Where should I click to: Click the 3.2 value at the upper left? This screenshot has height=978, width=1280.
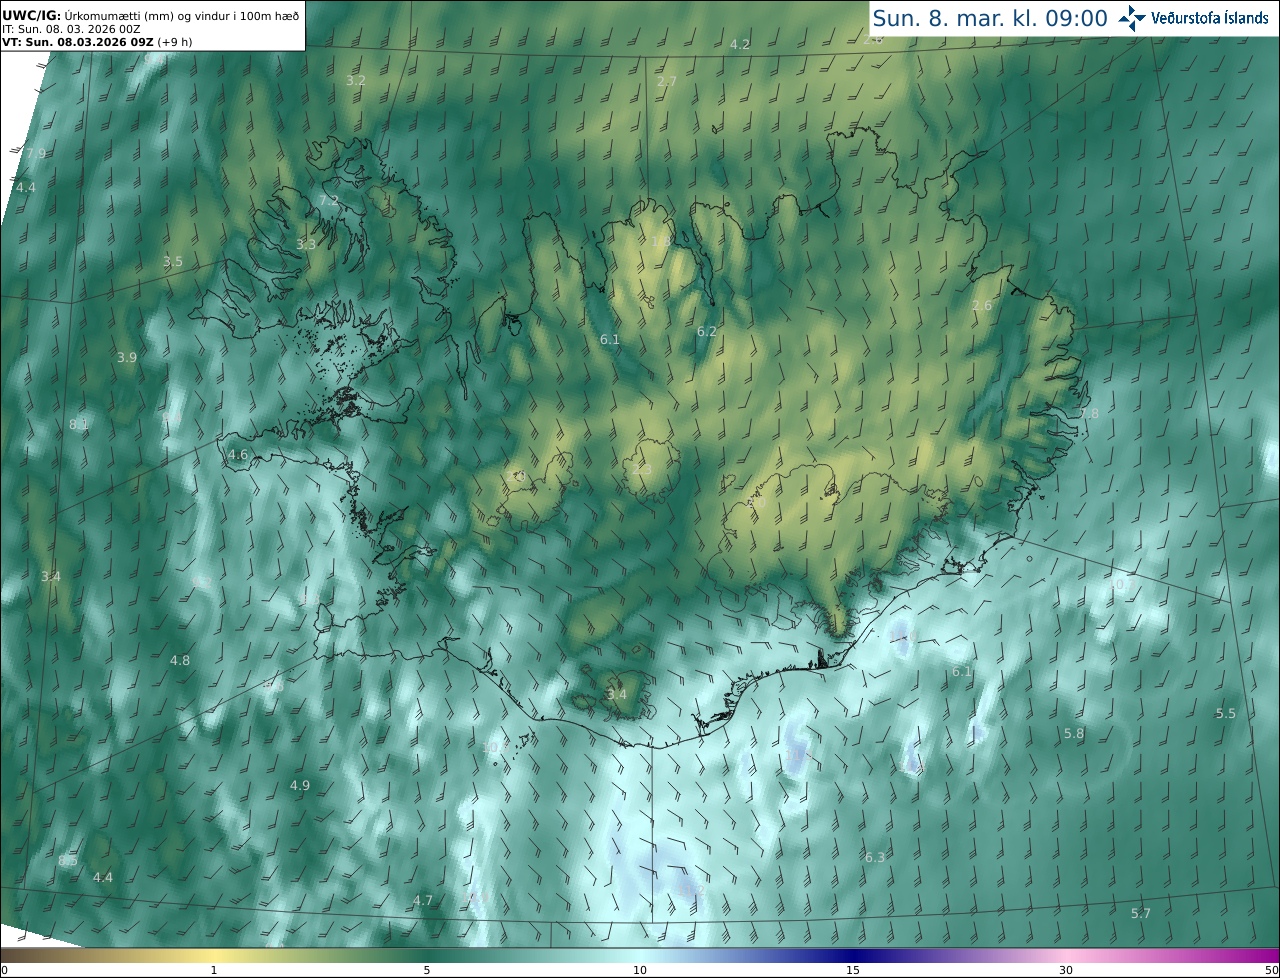(x=355, y=80)
